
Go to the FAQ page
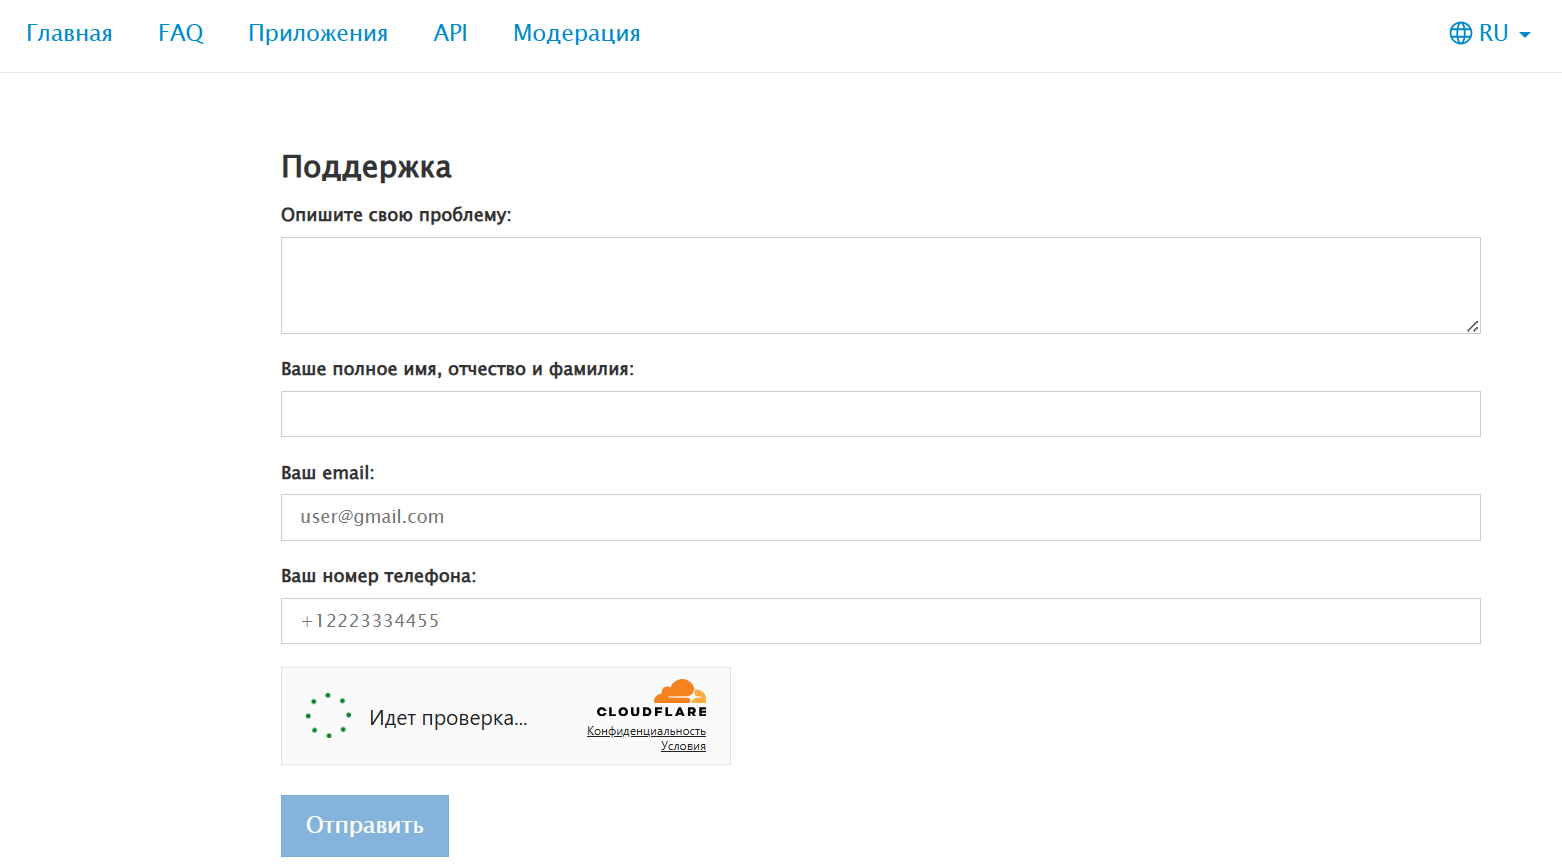pyautogui.click(x=181, y=33)
